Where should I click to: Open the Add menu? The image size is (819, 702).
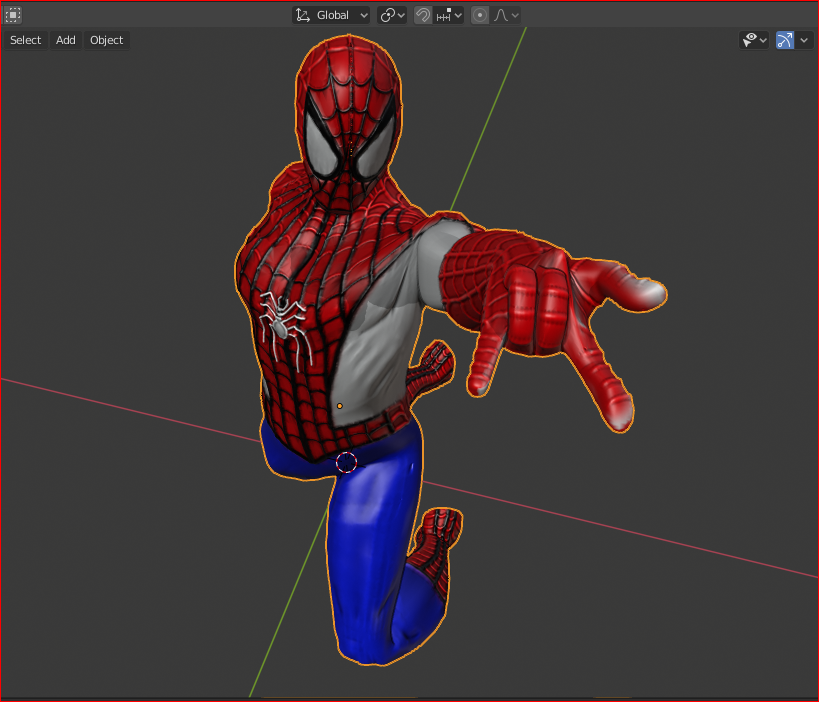[66, 40]
